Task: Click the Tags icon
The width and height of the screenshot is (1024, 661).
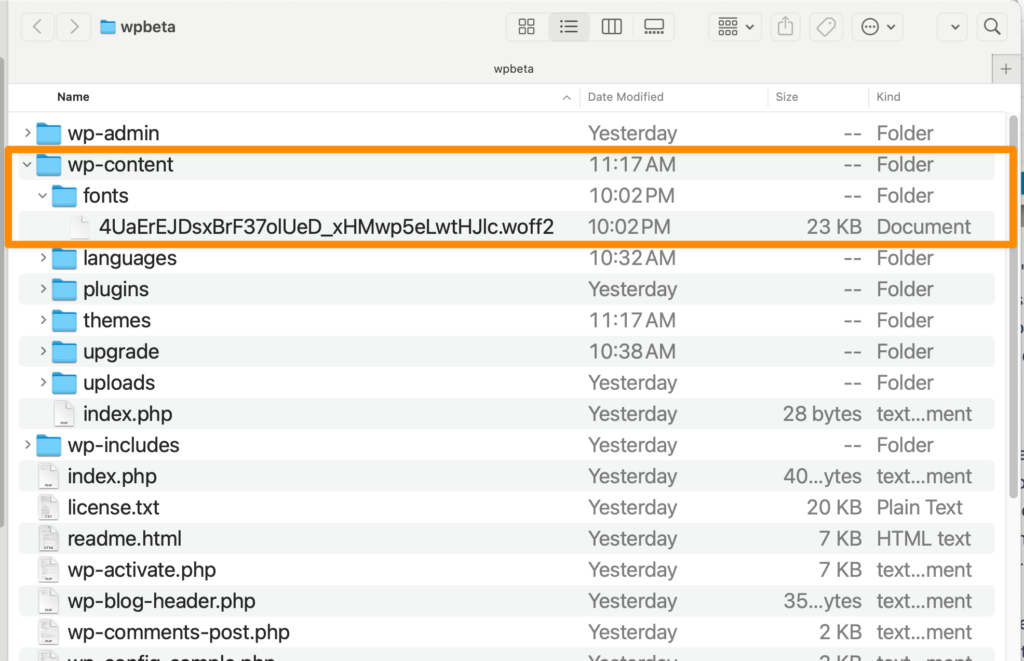Action: pyautogui.click(x=826, y=27)
